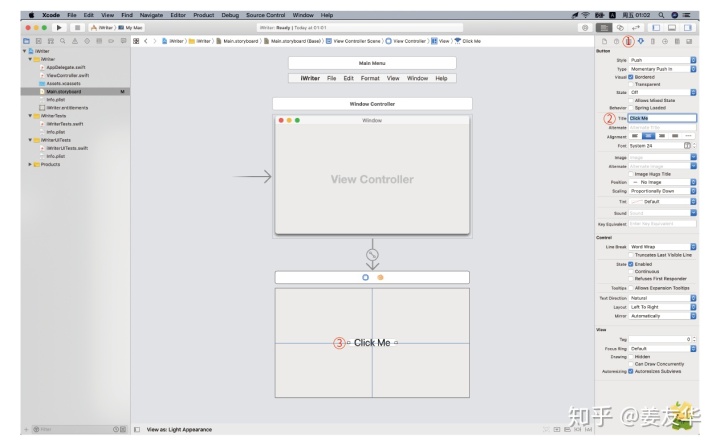720x446 pixels.
Task: Check Truncates Last Visible Line
Action: point(631,255)
